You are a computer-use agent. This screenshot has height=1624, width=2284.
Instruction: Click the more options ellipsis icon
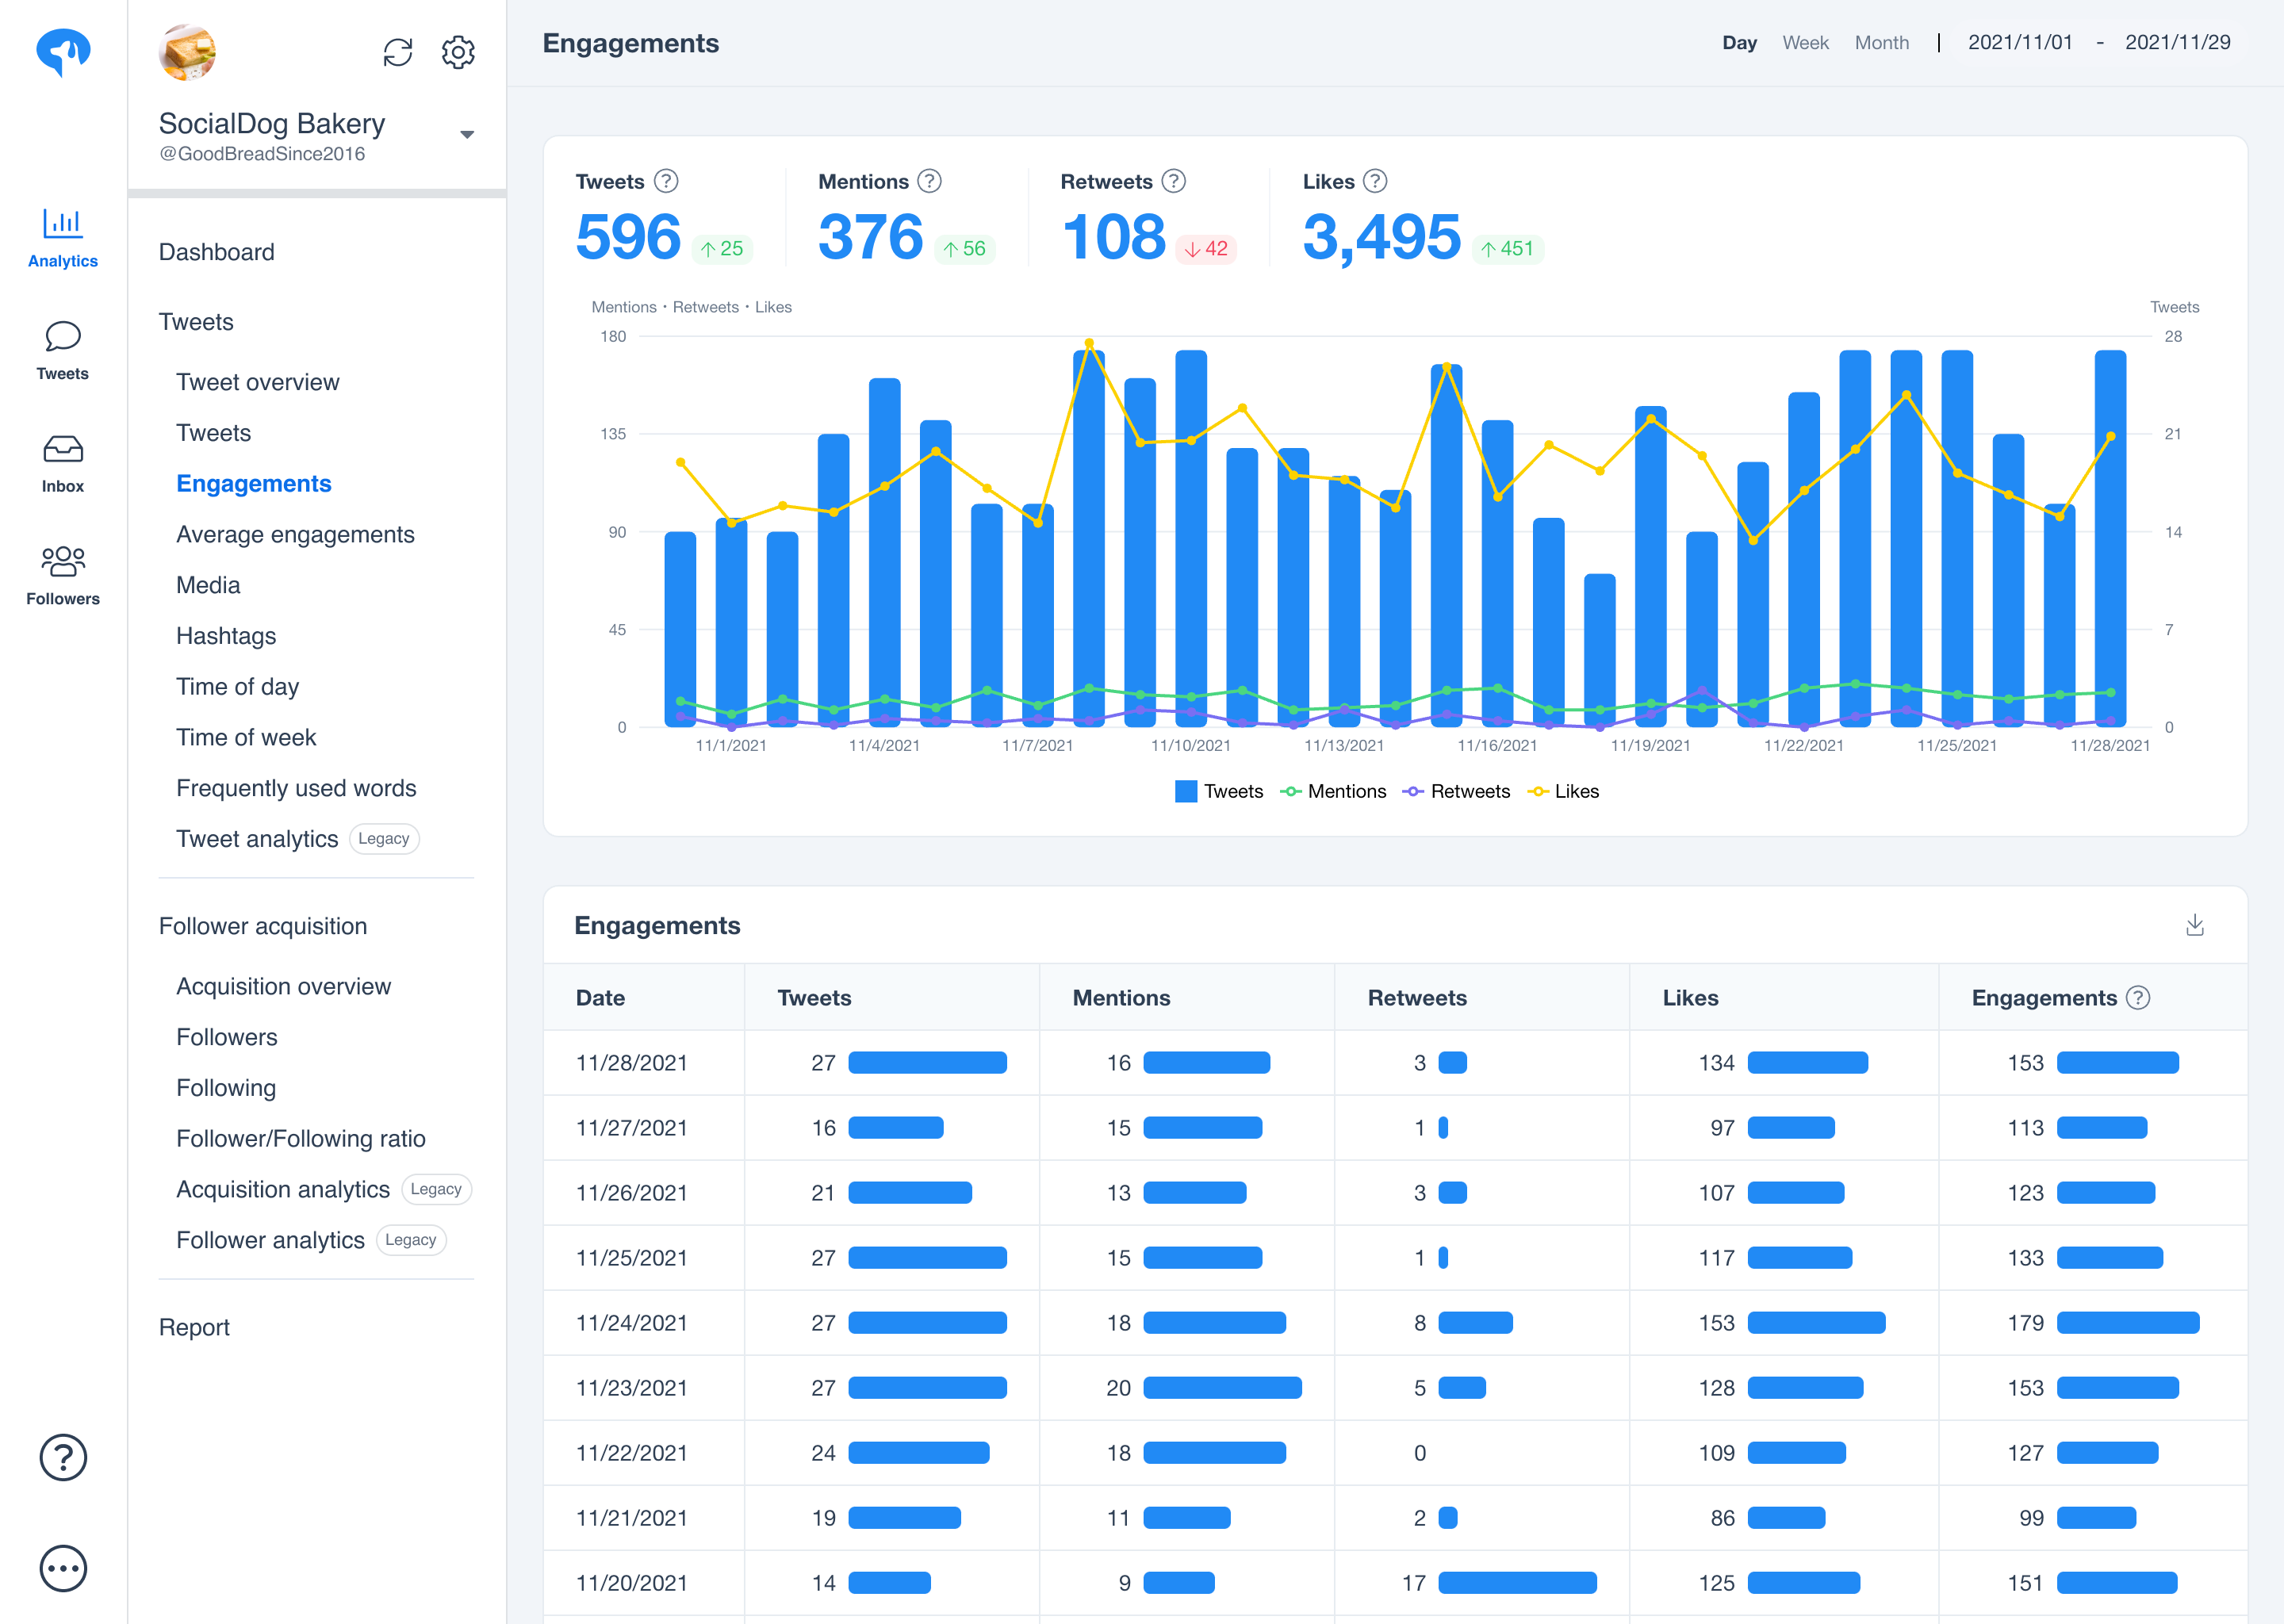point(63,1568)
